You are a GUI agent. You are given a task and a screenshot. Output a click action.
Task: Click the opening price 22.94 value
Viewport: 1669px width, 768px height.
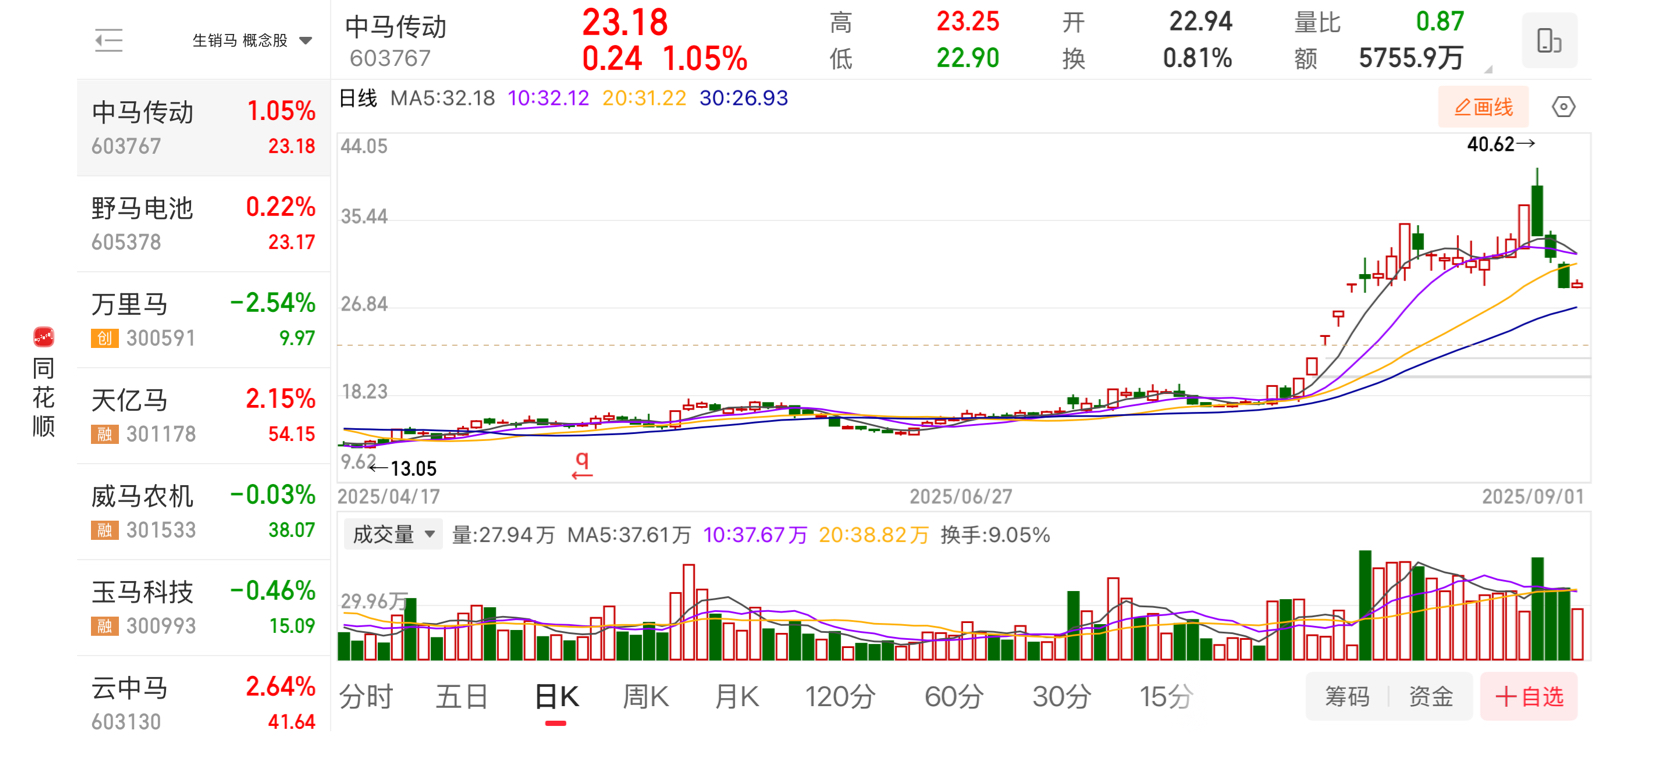tap(1200, 21)
